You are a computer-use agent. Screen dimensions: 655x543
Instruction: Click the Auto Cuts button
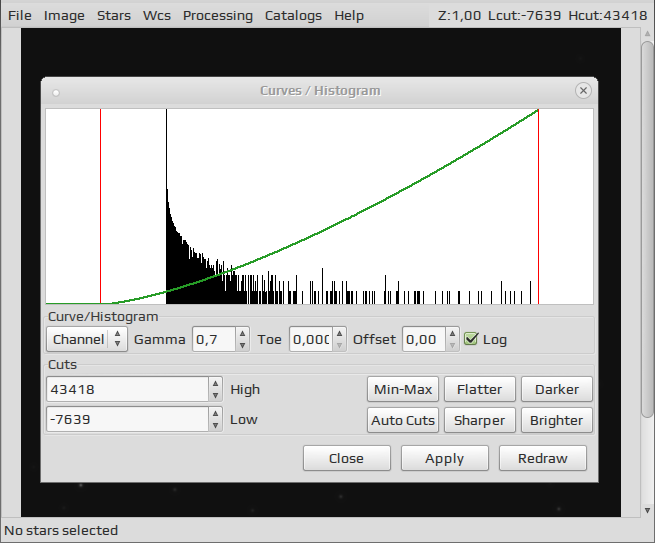pos(403,420)
